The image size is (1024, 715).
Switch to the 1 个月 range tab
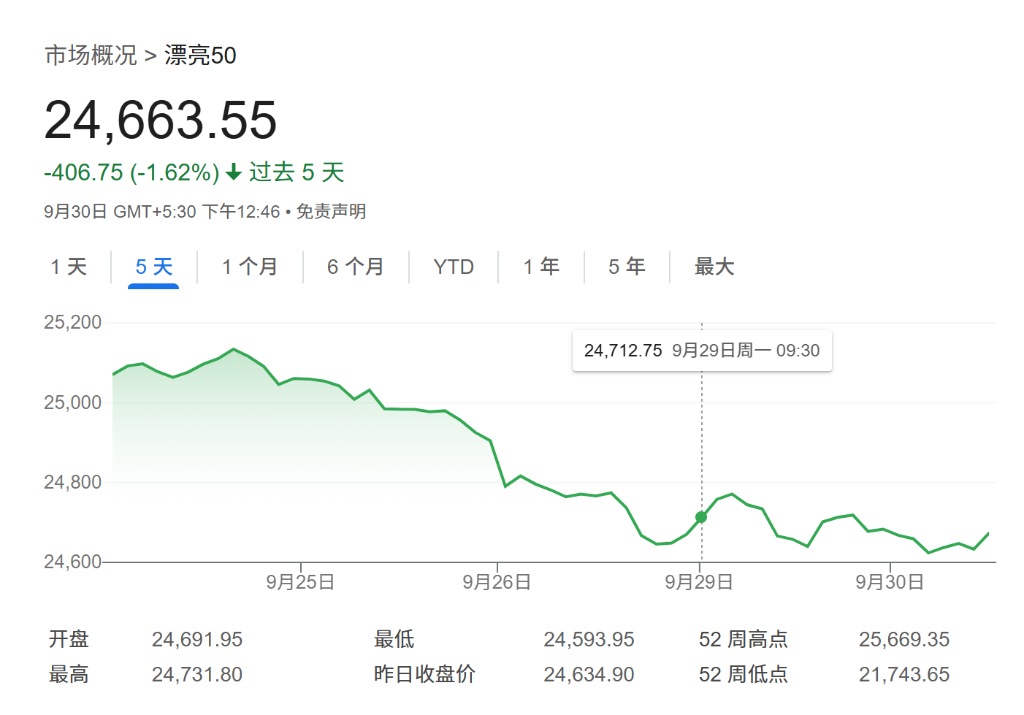(250, 267)
